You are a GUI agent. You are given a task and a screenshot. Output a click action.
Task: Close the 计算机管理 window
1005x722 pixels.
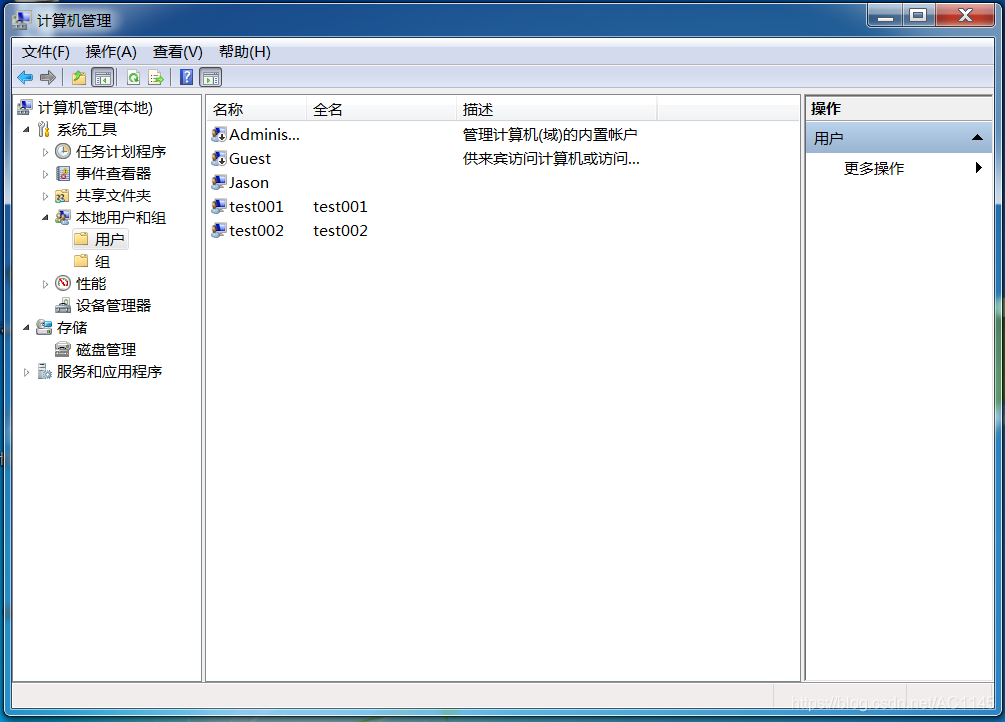tap(965, 15)
